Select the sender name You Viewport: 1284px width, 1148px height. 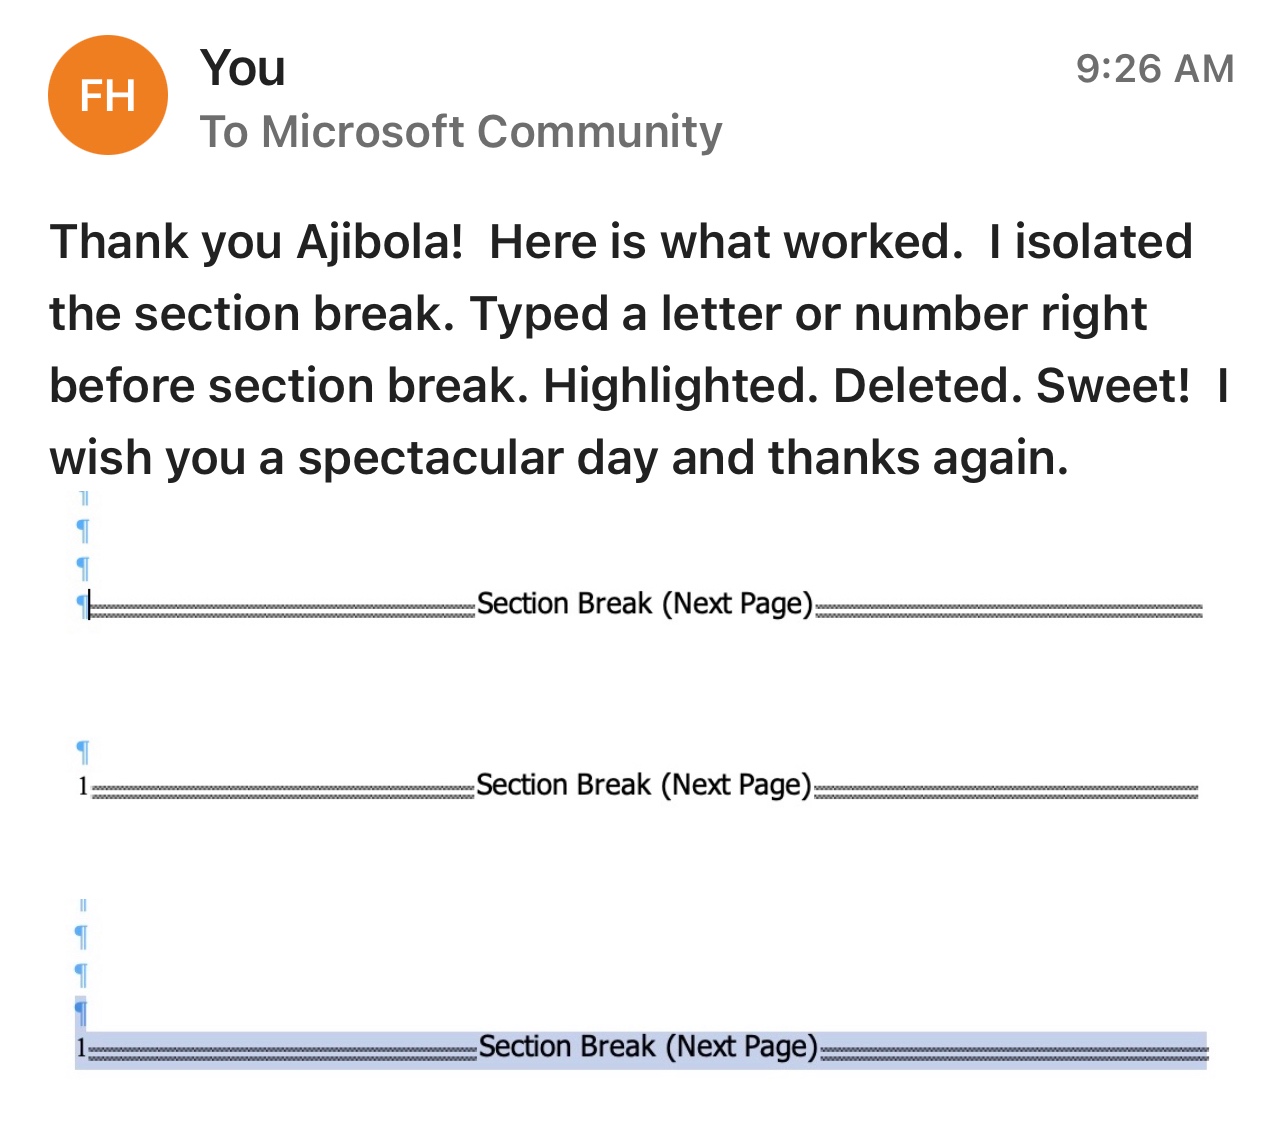tap(243, 68)
